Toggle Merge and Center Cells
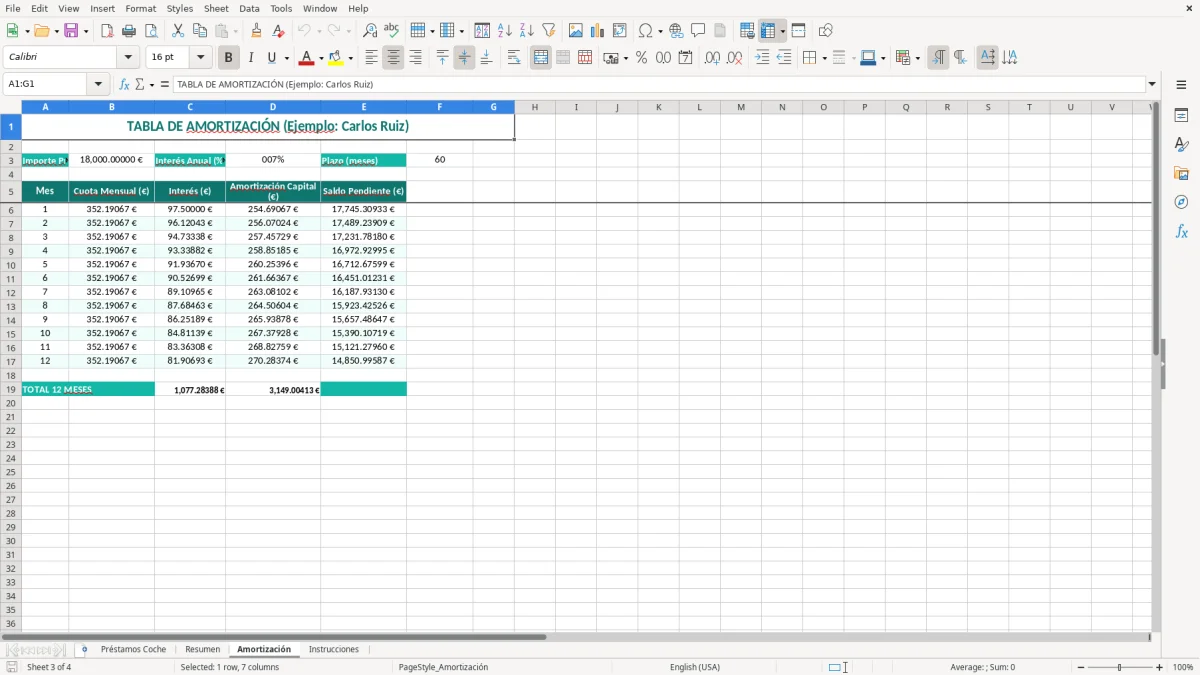Viewport: 1200px width, 675px height. click(541, 58)
